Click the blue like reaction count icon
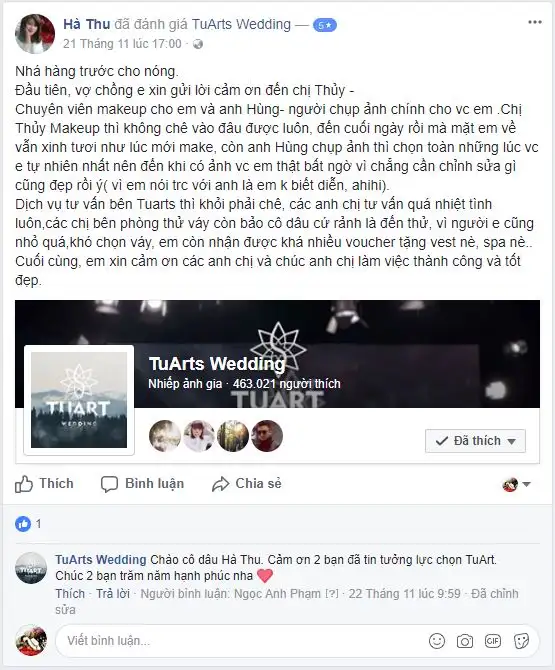The height and width of the screenshot is (670, 555). 23,523
